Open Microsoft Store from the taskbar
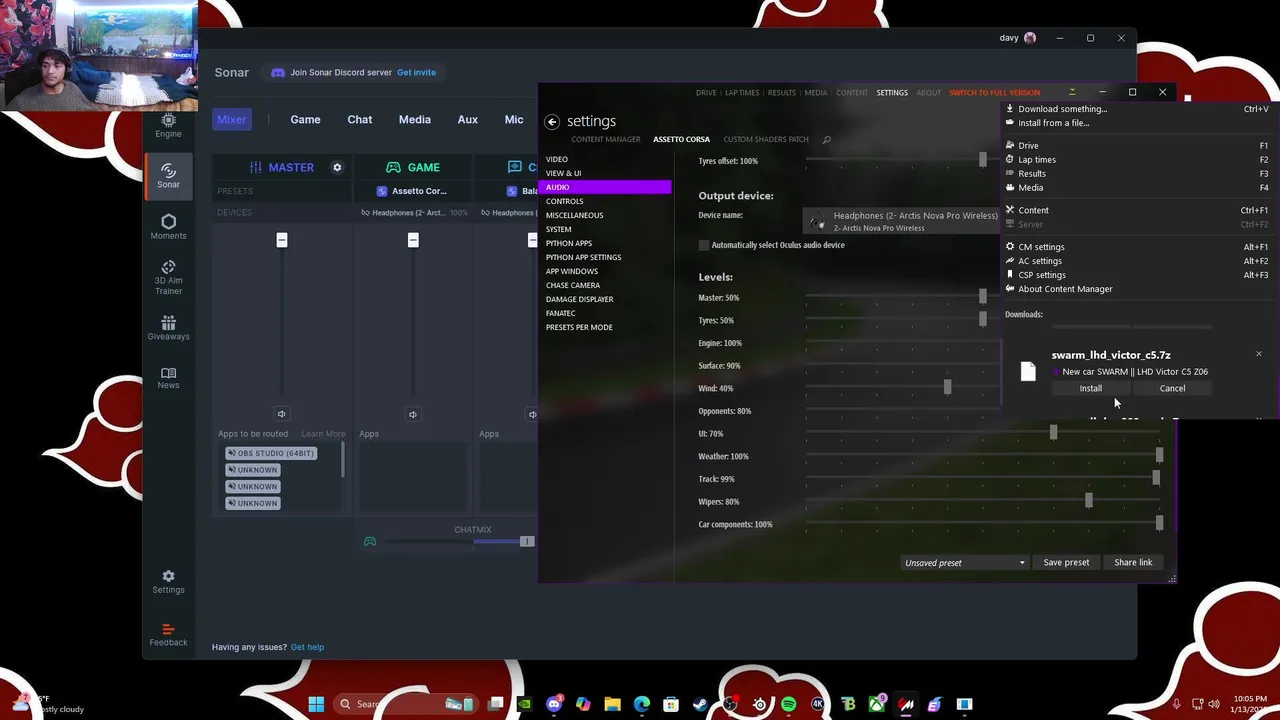This screenshot has width=1280, height=720. coord(671,704)
